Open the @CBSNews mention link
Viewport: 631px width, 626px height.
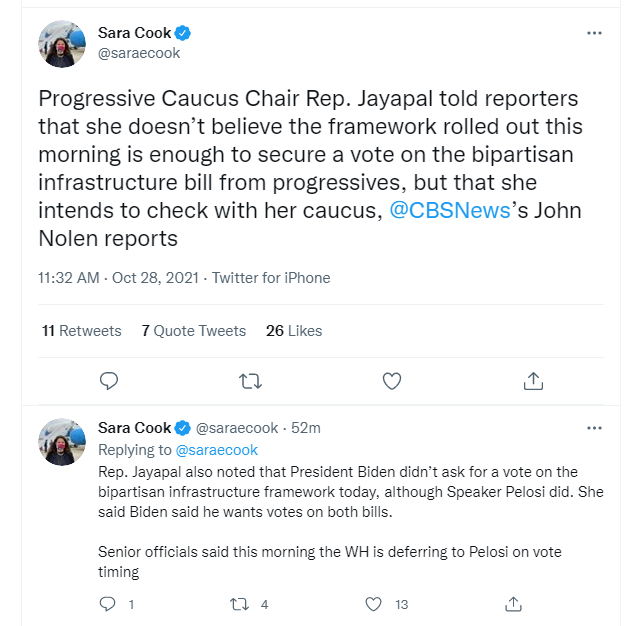click(x=450, y=210)
